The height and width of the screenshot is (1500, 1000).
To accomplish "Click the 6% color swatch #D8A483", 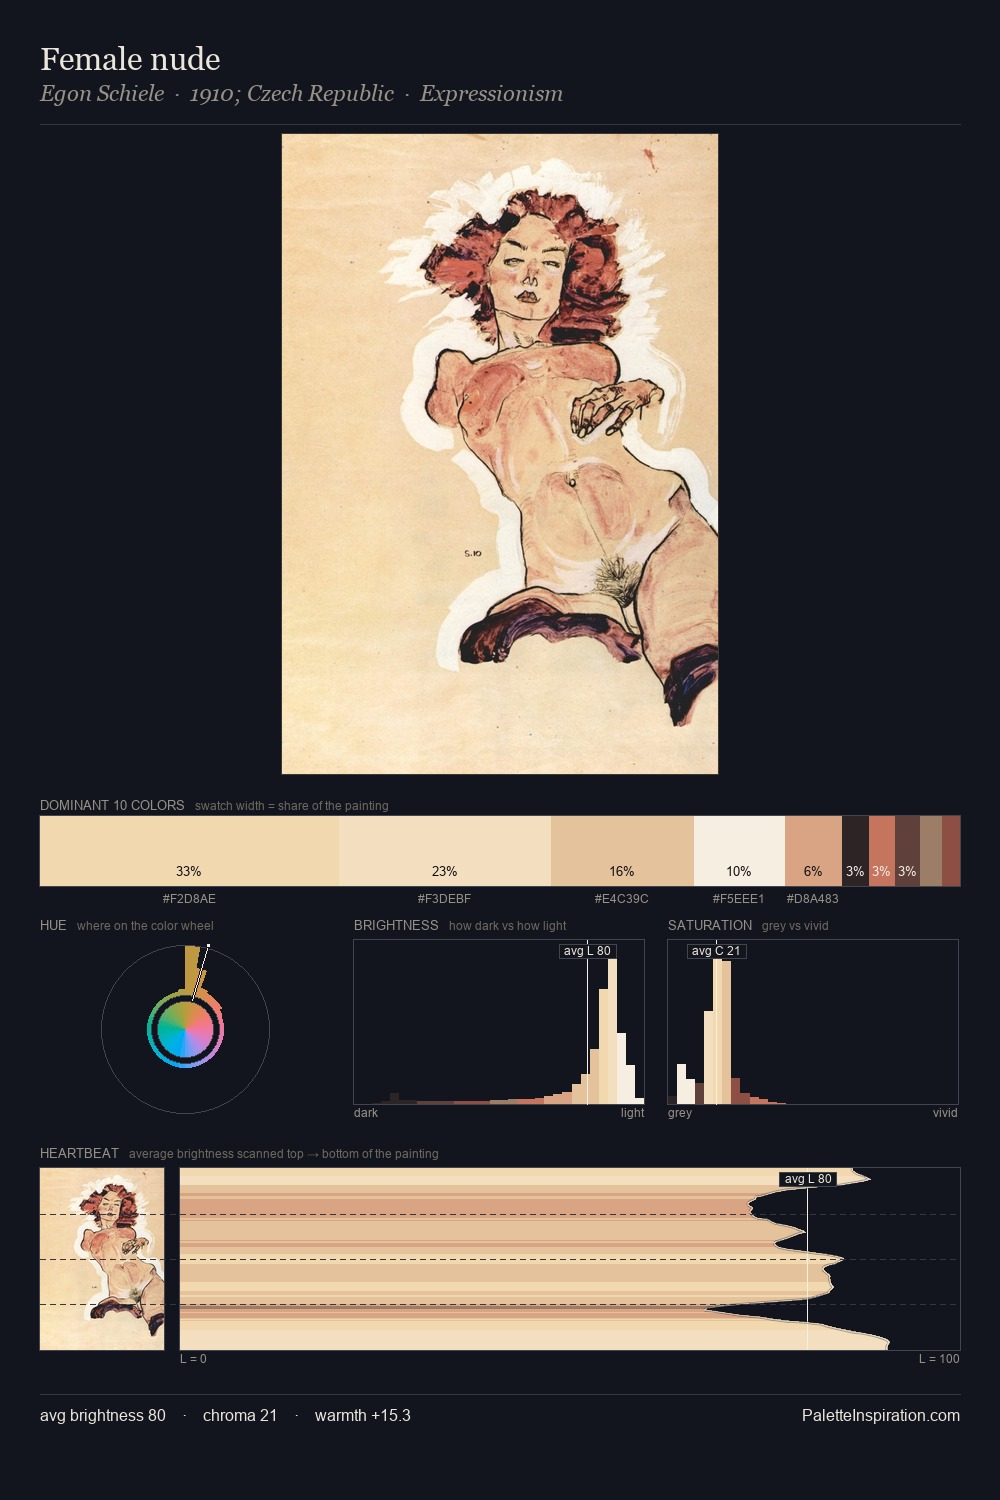I will (813, 851).
